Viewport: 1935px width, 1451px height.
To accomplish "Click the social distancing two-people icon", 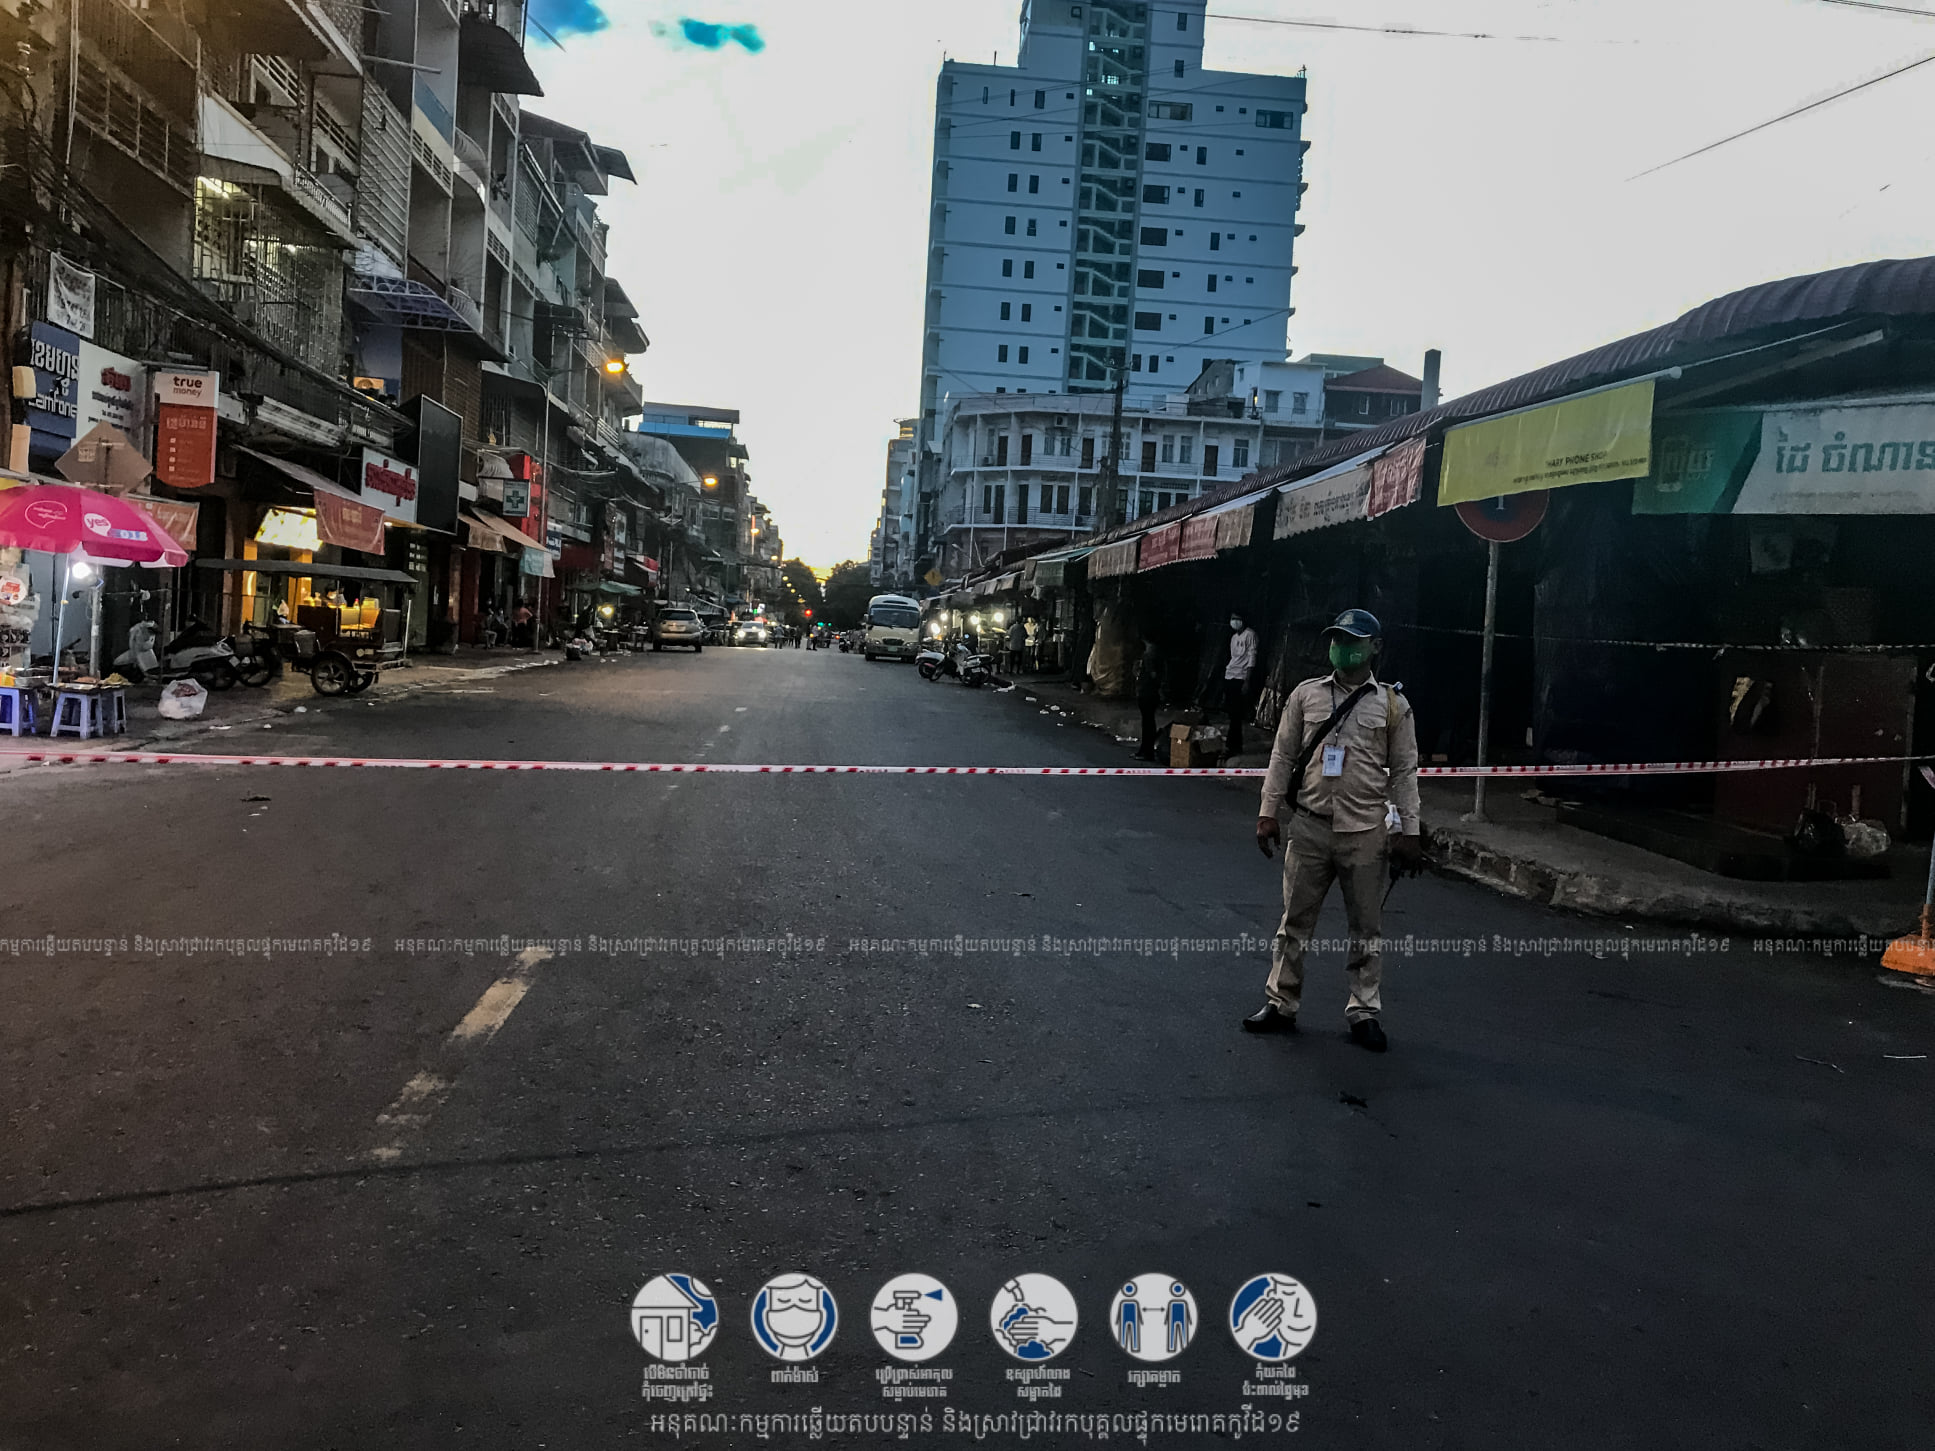I will pos(1153,1316).
